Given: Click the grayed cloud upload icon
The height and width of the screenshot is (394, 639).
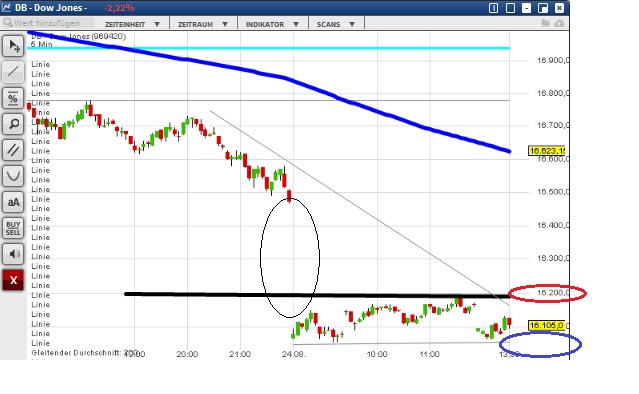Looking at the screenshot, I should point(559,24).
